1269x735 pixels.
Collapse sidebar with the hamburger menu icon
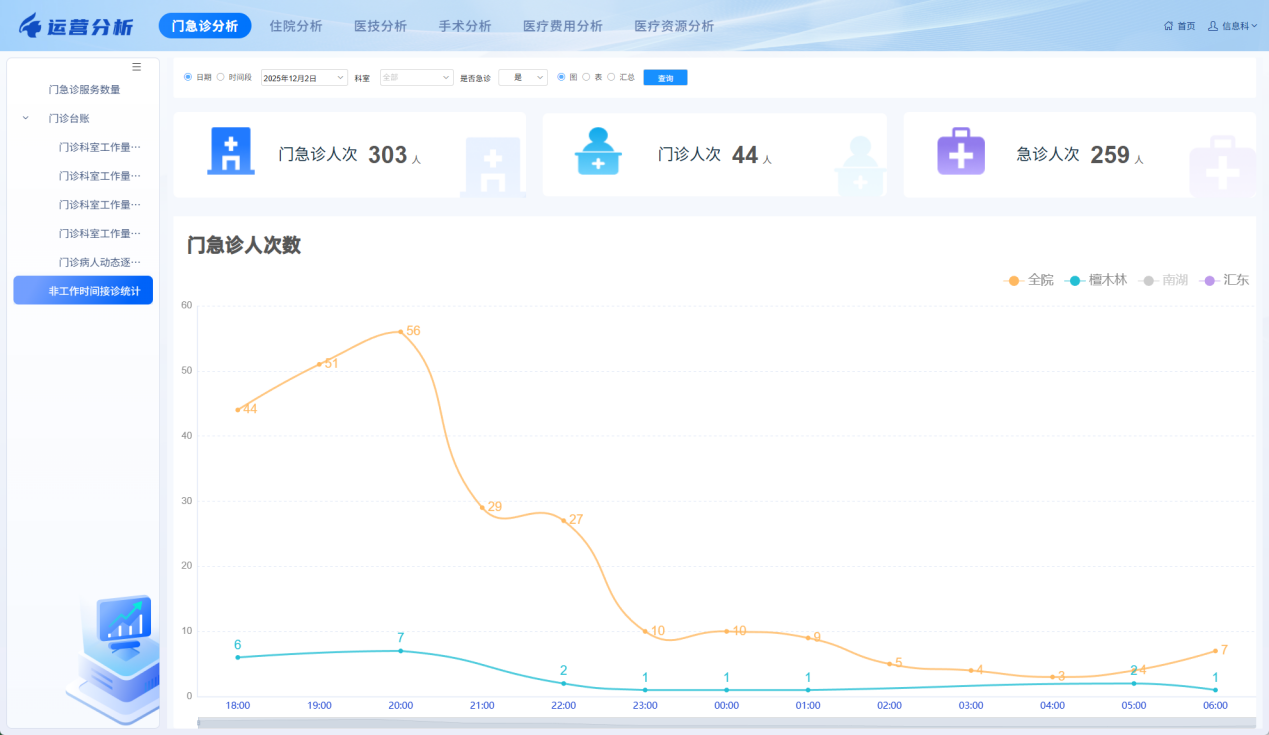137,67
